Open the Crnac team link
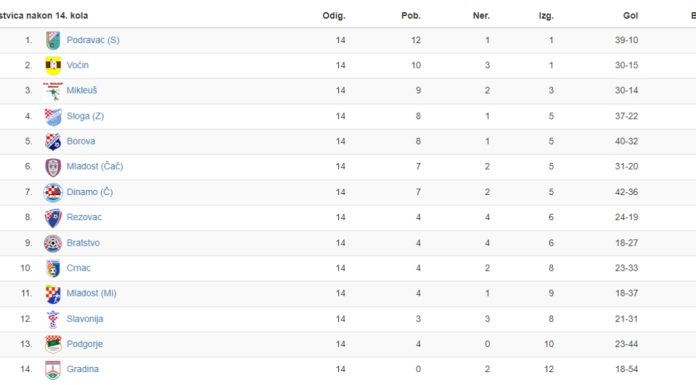This screenshot has width=696, height=385. pos(79,268)
